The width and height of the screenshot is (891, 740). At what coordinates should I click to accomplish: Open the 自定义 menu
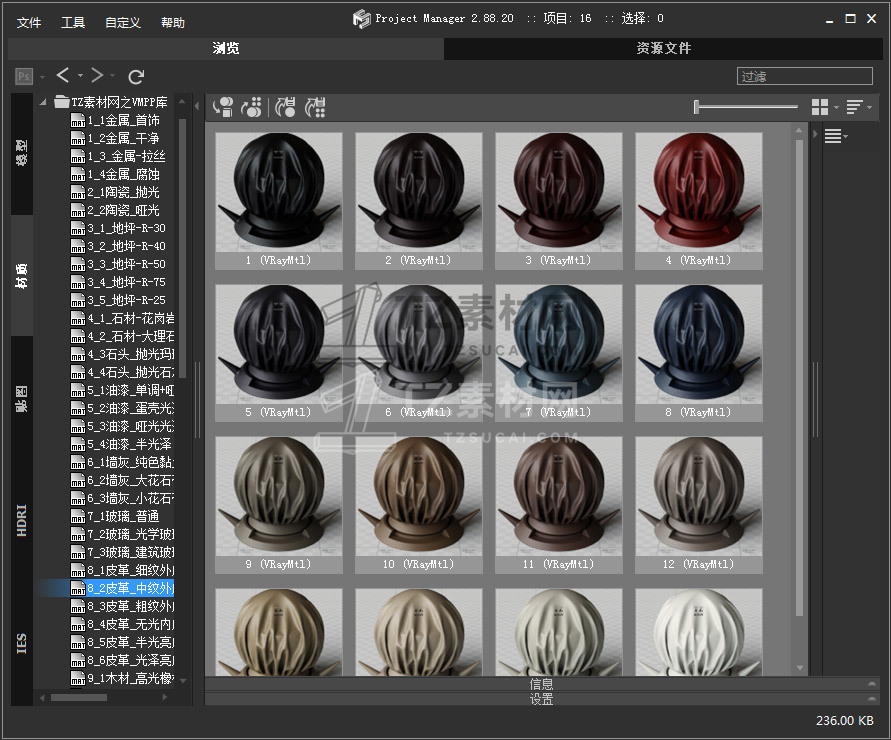(x=122, y=22)
